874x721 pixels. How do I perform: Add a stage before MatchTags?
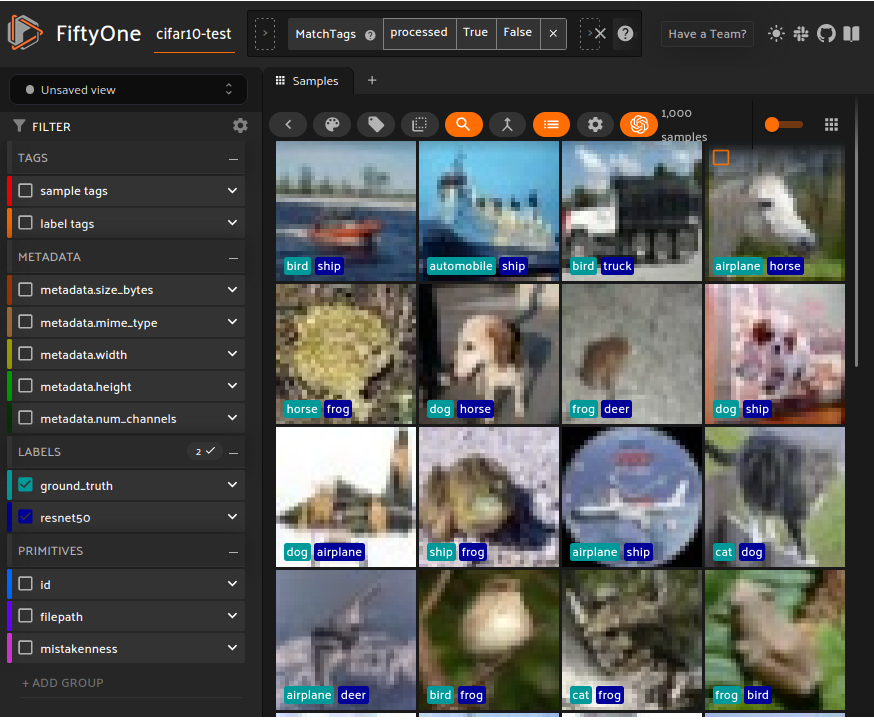point(265,34)
